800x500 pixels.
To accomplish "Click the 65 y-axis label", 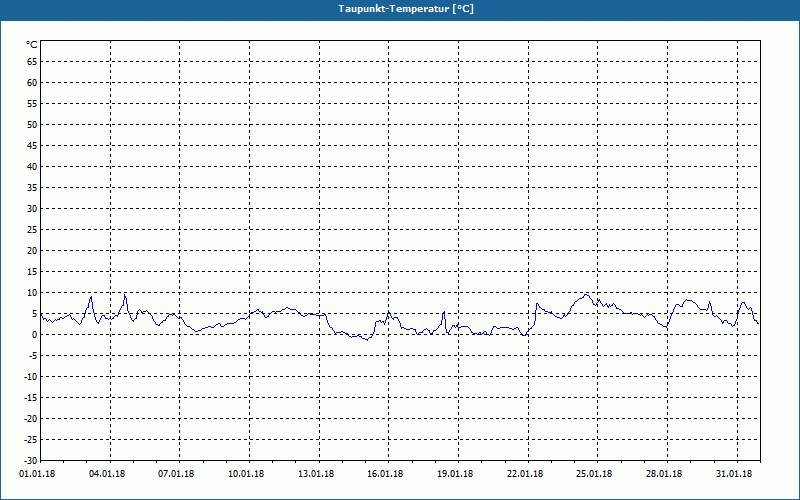I will [32, 62].
